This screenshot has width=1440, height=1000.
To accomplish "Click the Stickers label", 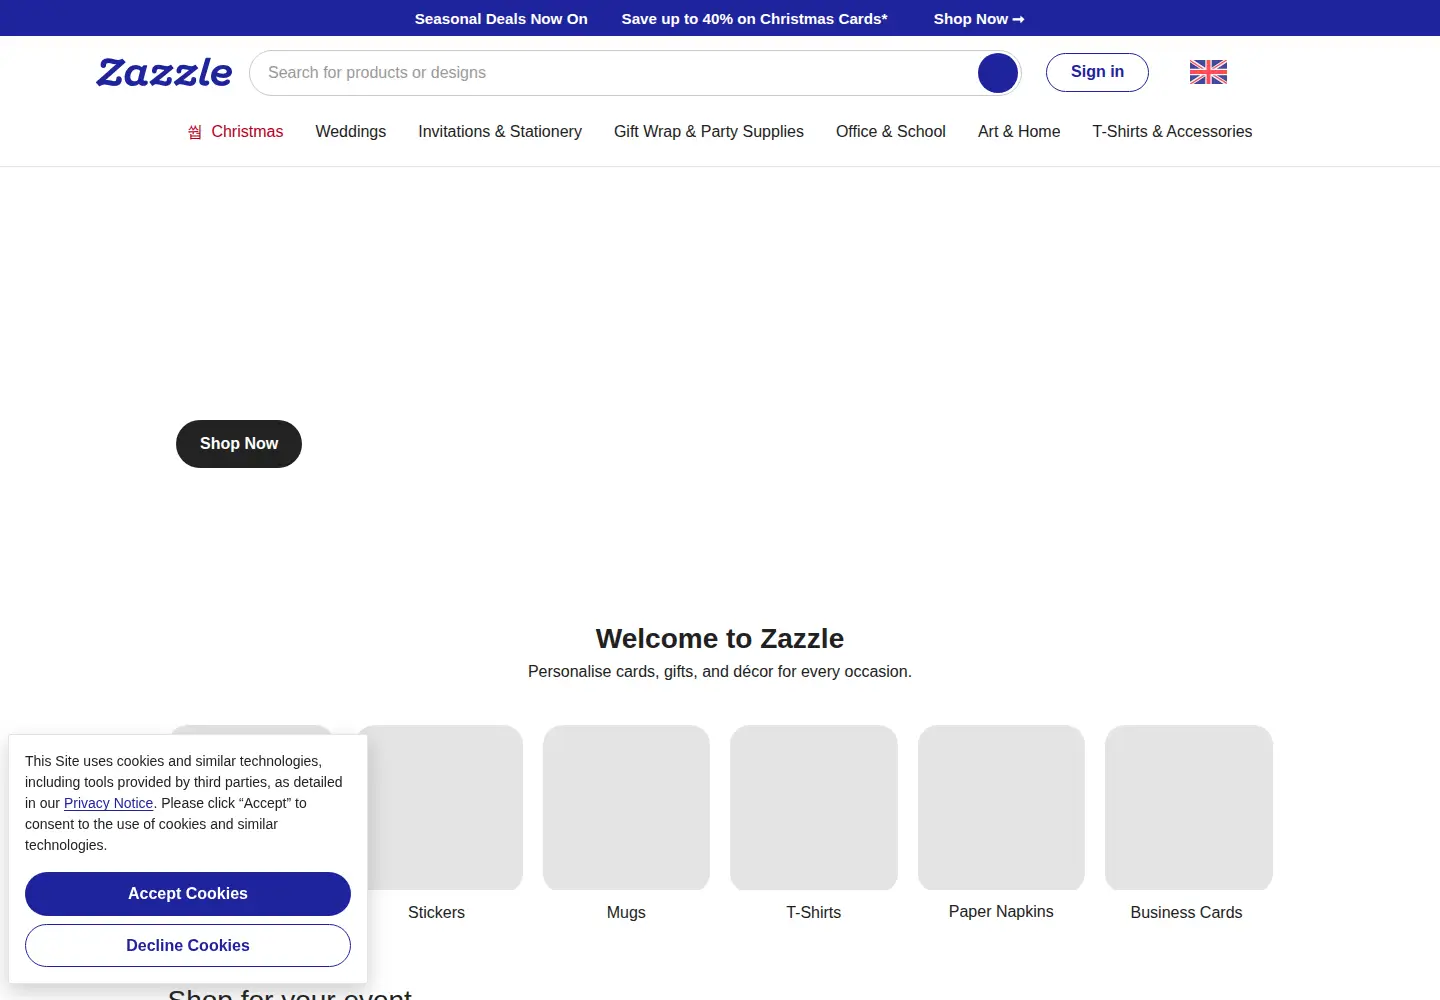I will pyautogui.click(x=436, y=913).
